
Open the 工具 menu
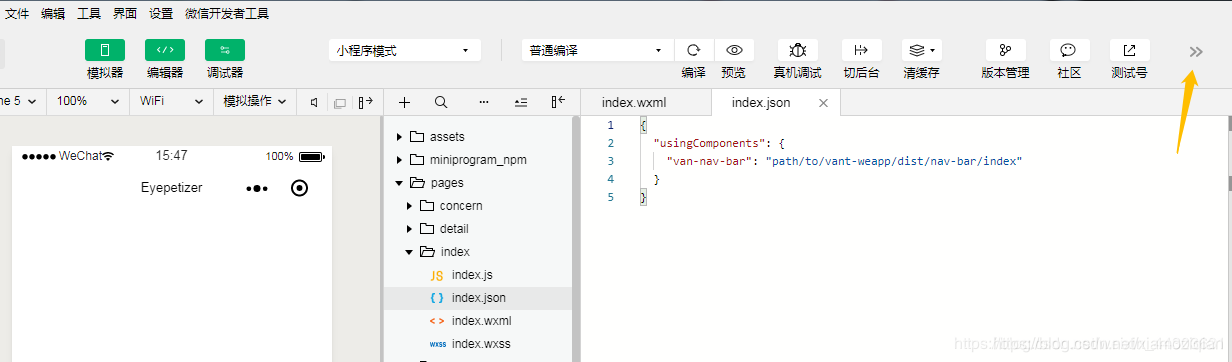point(89,14)
